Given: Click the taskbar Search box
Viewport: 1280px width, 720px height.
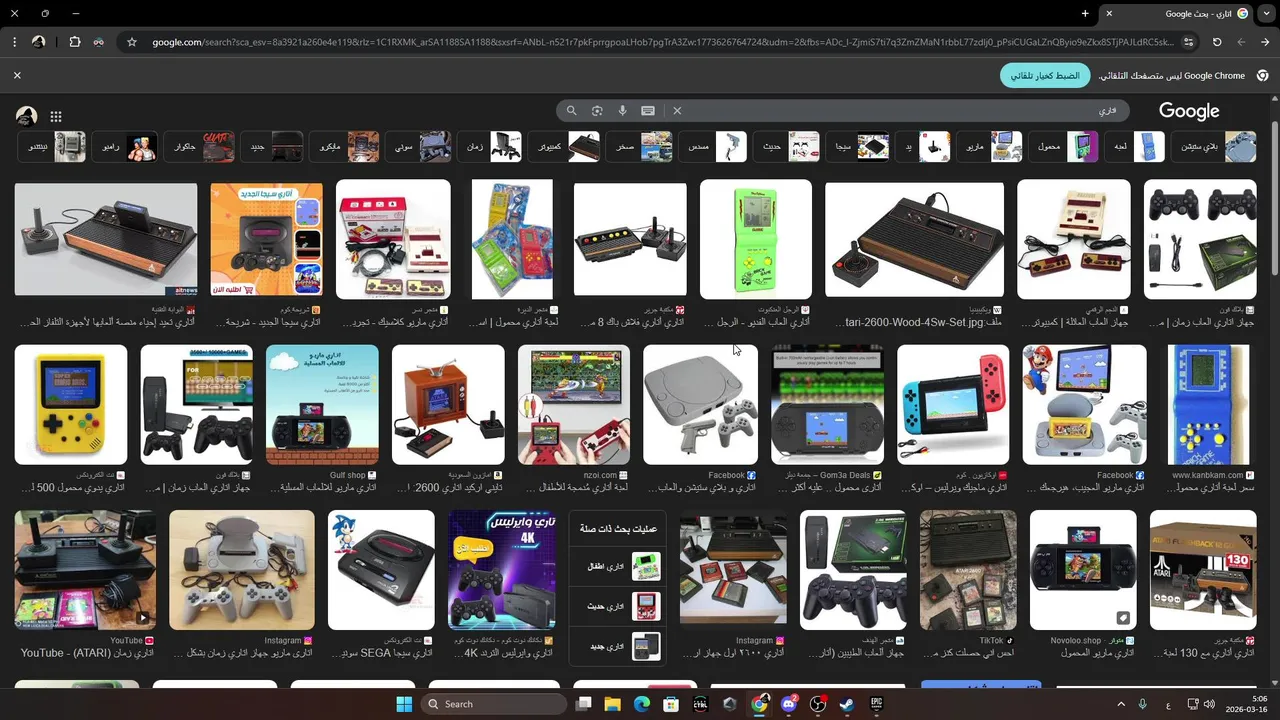Looking at the screenshot, I should [x=495, y=704].
